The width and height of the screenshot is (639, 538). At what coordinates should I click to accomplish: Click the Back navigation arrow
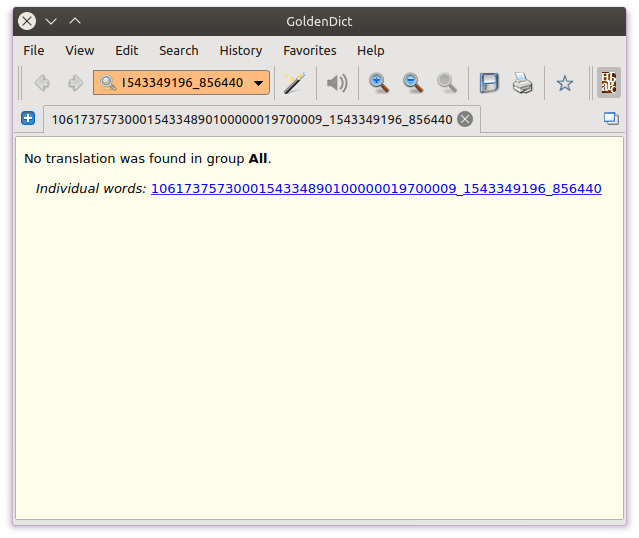point(42,83)
